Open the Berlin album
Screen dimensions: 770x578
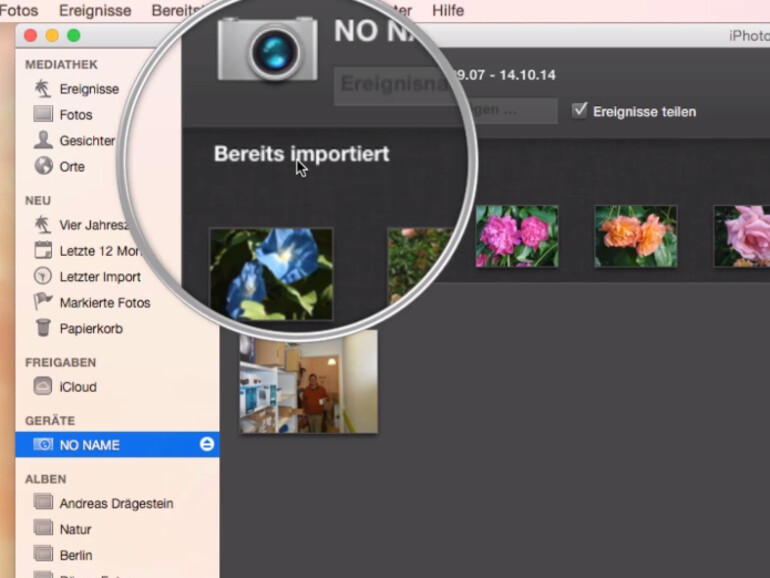76,555
